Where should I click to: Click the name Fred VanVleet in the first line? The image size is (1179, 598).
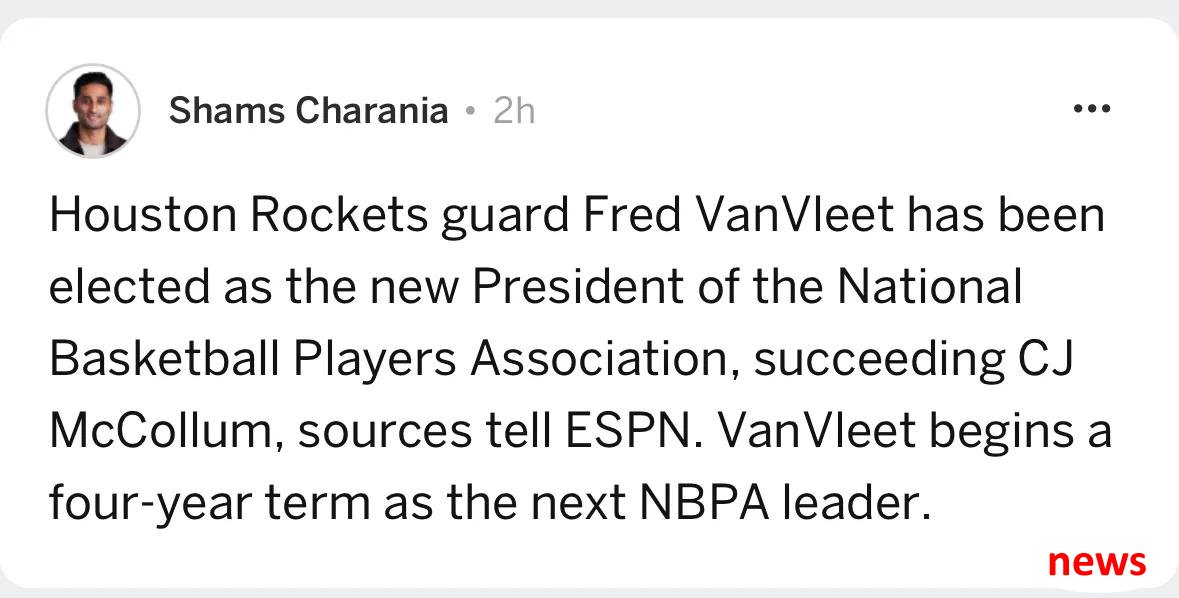pos(738,215)
